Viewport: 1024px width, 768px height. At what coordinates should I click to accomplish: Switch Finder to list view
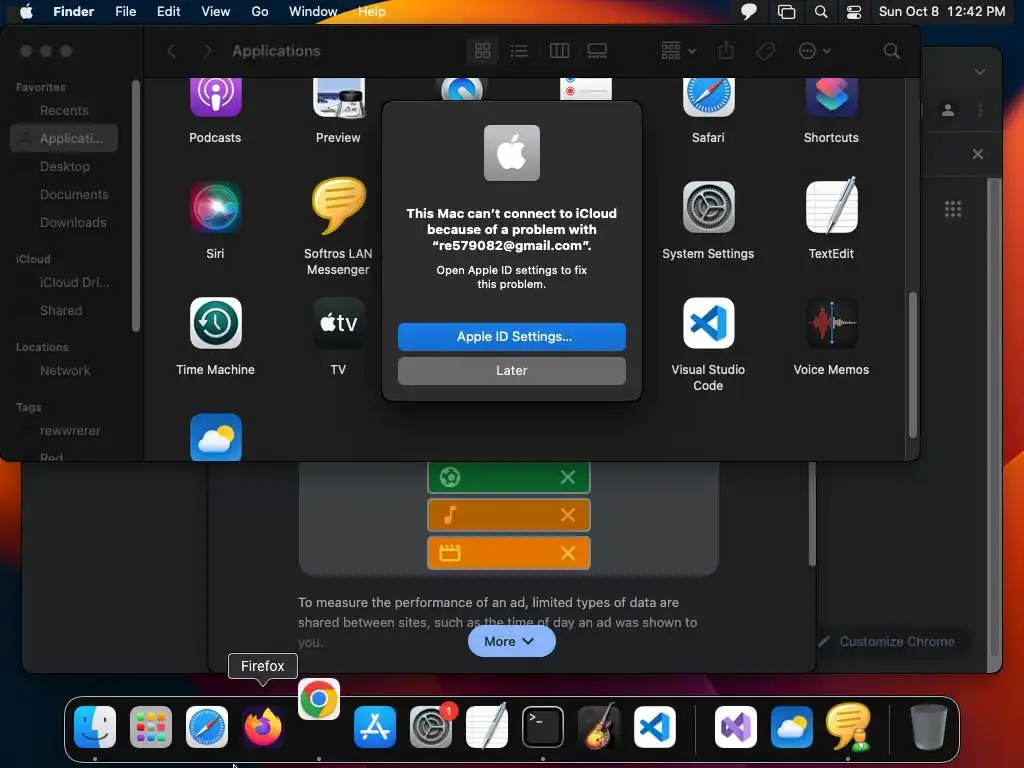pyautogui.click(x=519, y=51)
